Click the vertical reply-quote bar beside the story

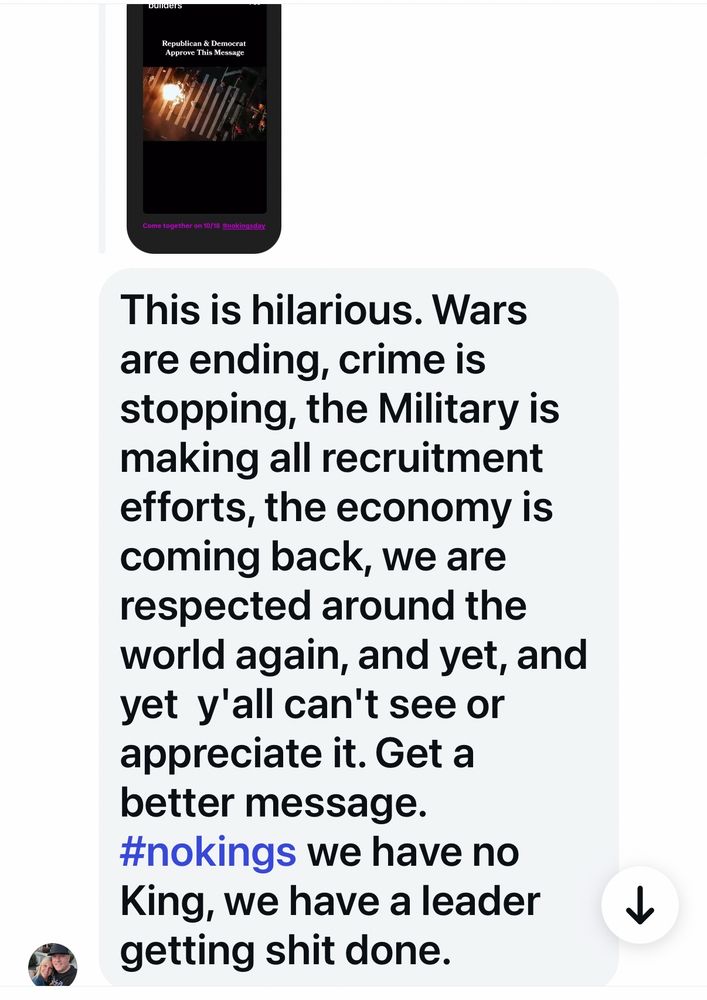coord(102,128)
